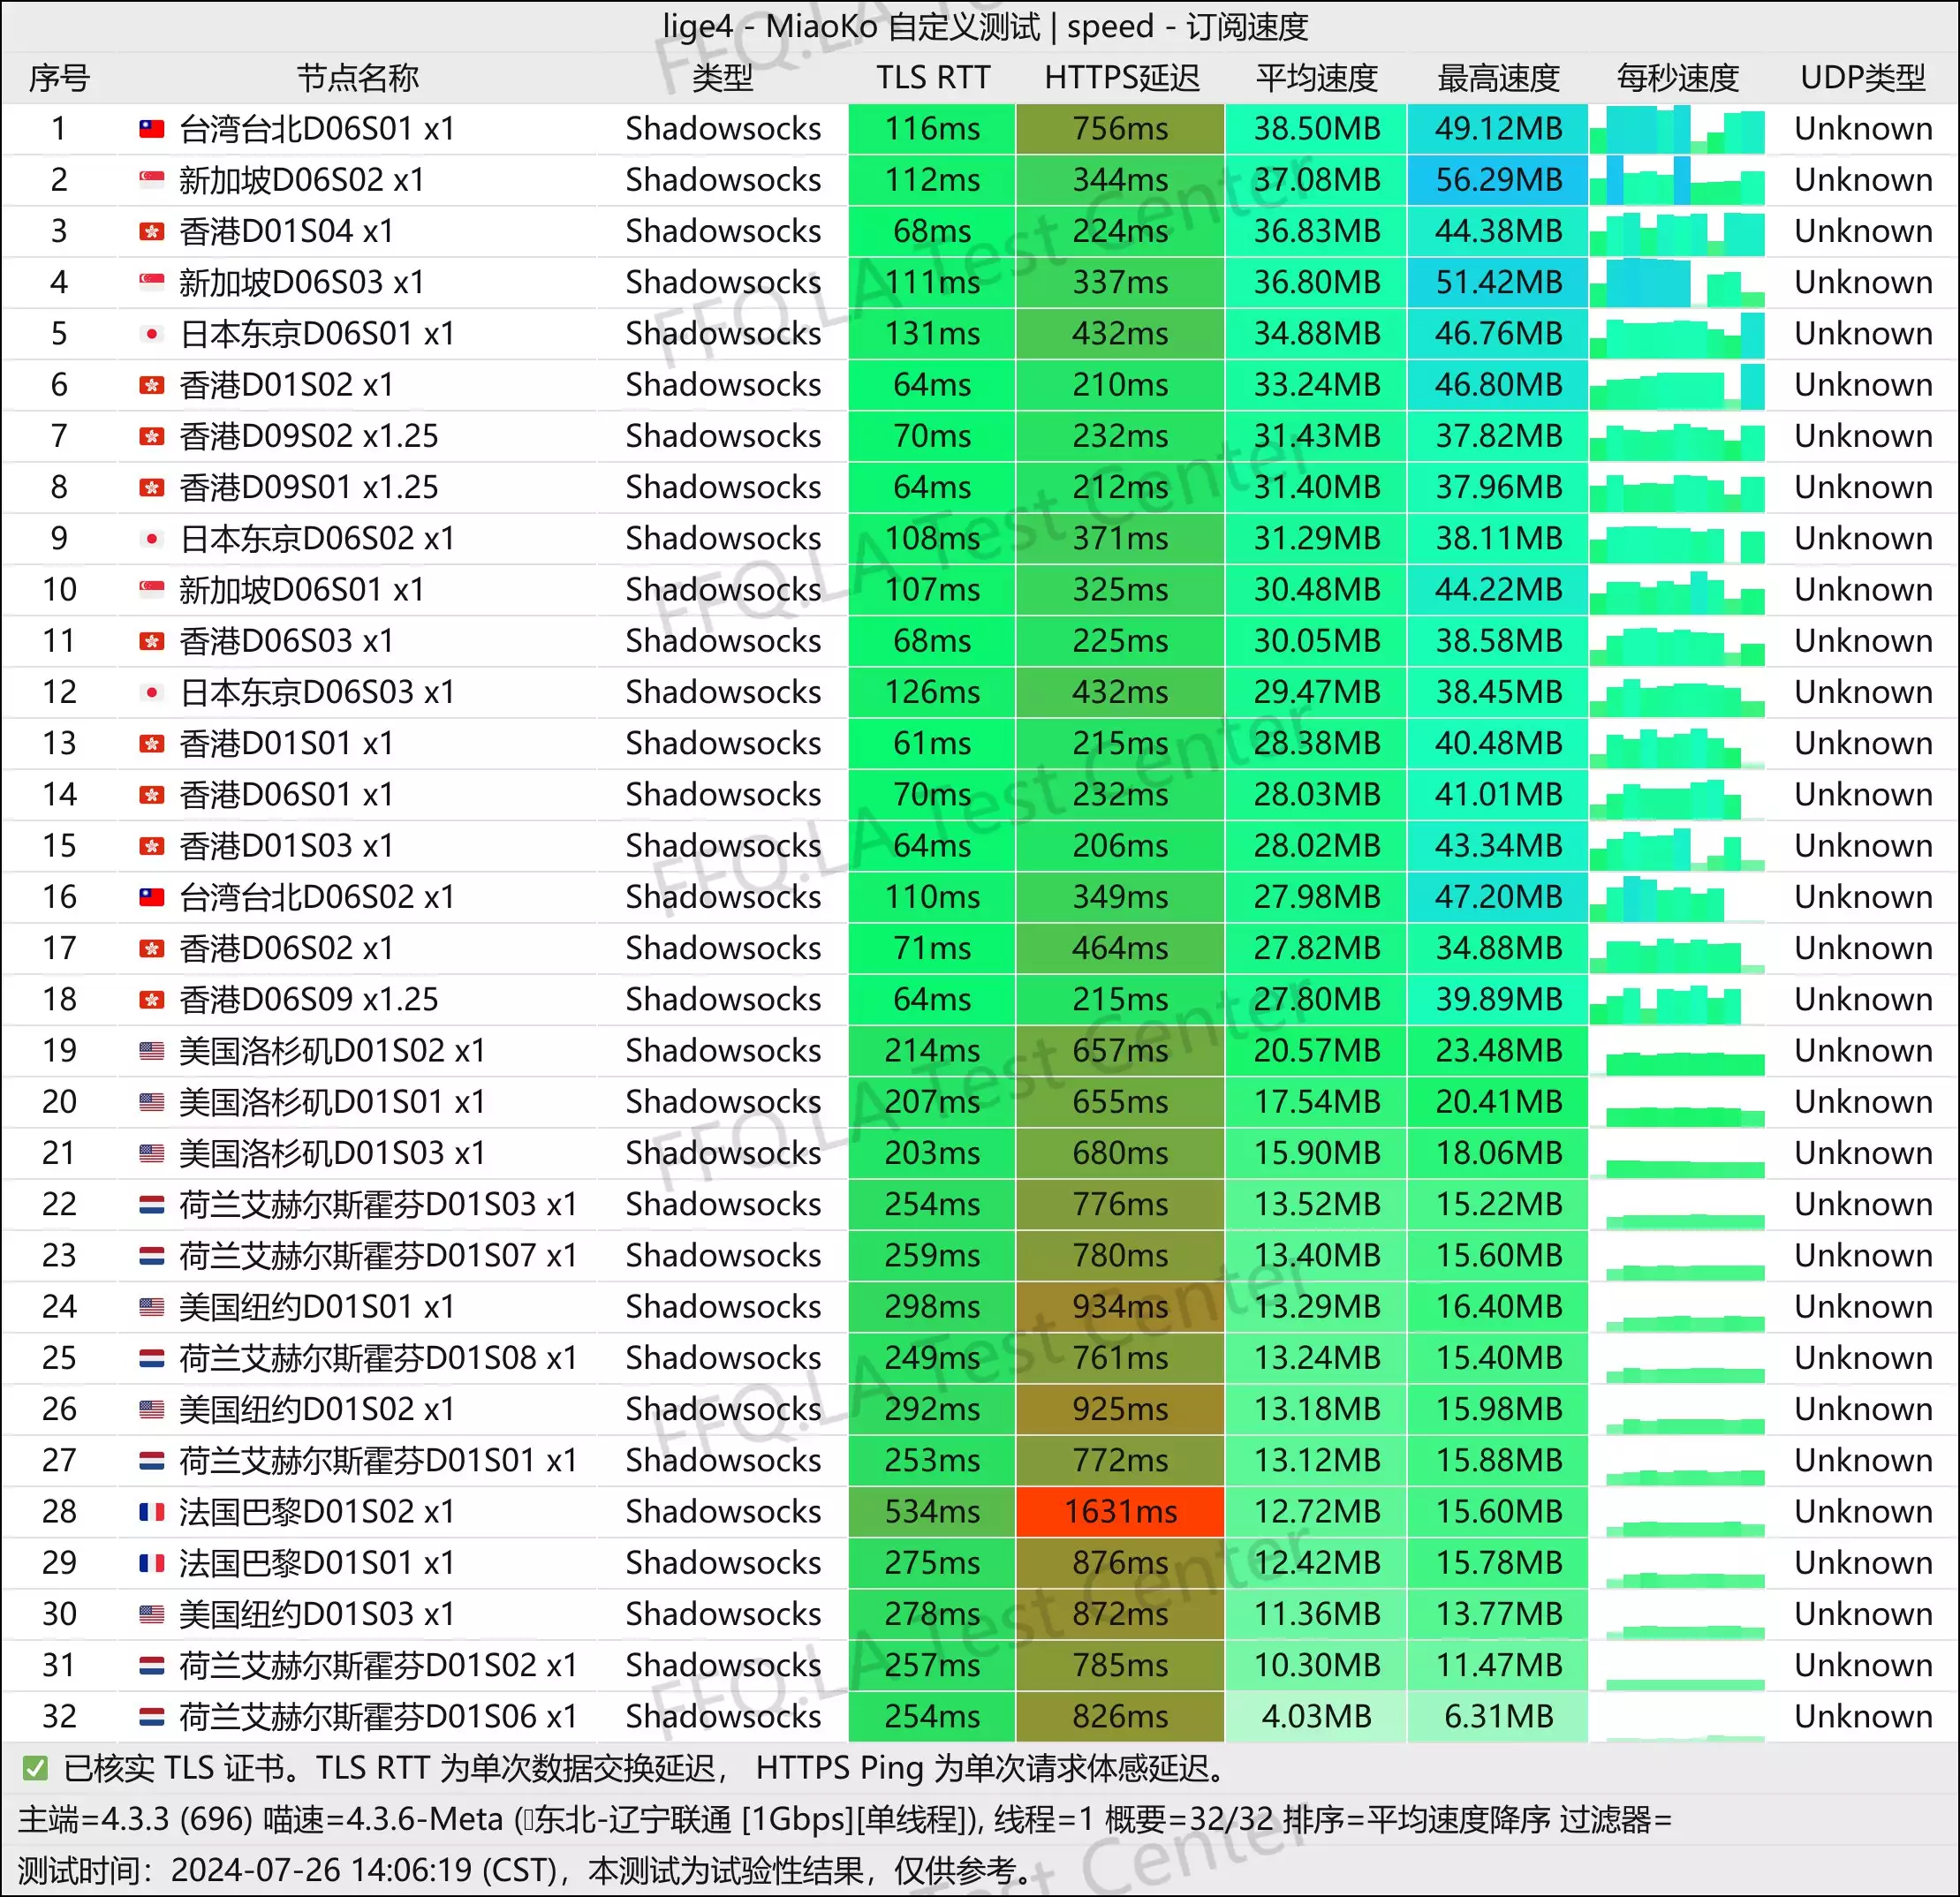Click Japan flag beside 日本东京D06S01
Screen dimensions: 1960x1897
[x=151, y=334]
